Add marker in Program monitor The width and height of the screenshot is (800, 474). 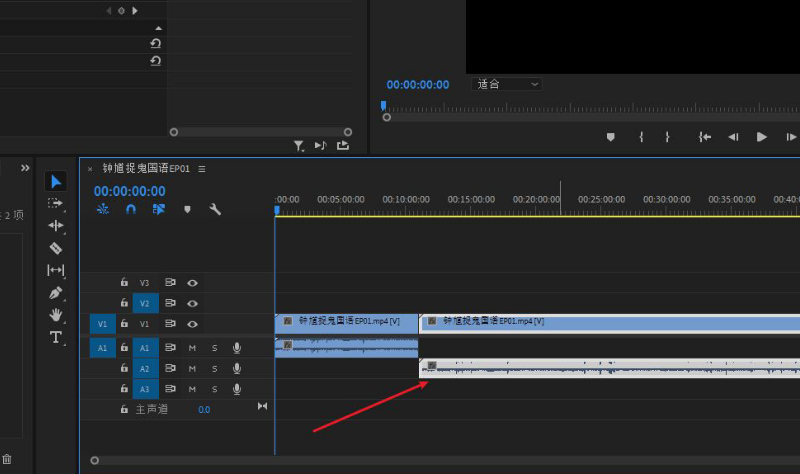pos(610,137)
